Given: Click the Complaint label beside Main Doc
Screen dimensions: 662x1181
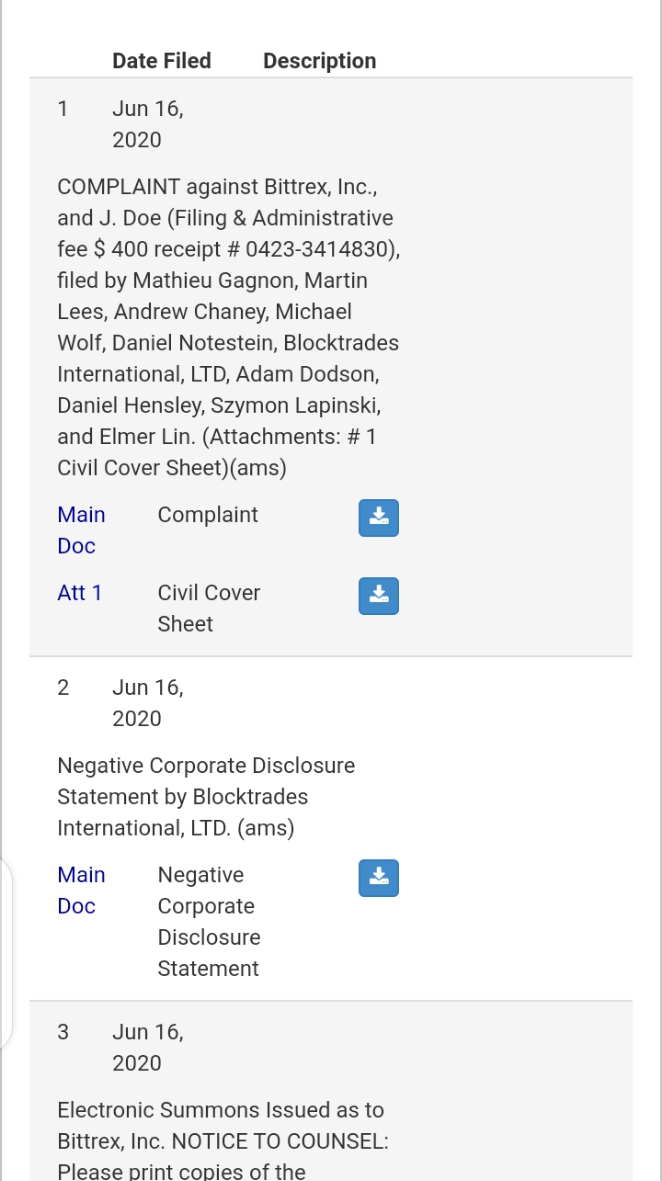Looking at the screenshot, I should click(208, 515).
